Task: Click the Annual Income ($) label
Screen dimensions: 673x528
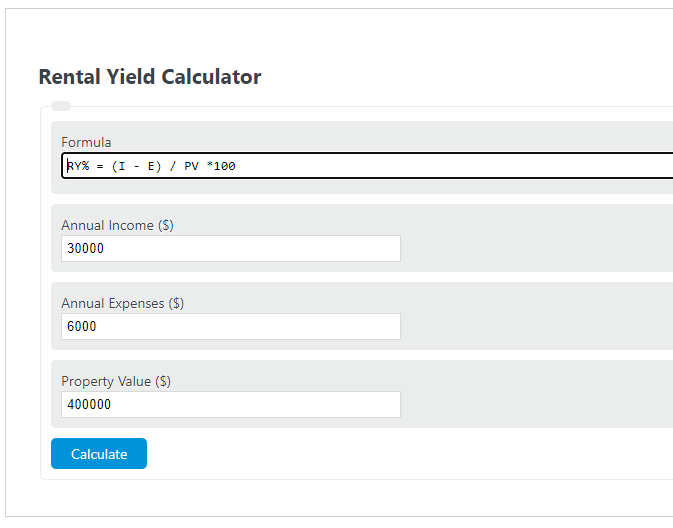Action: click(117, 225)
